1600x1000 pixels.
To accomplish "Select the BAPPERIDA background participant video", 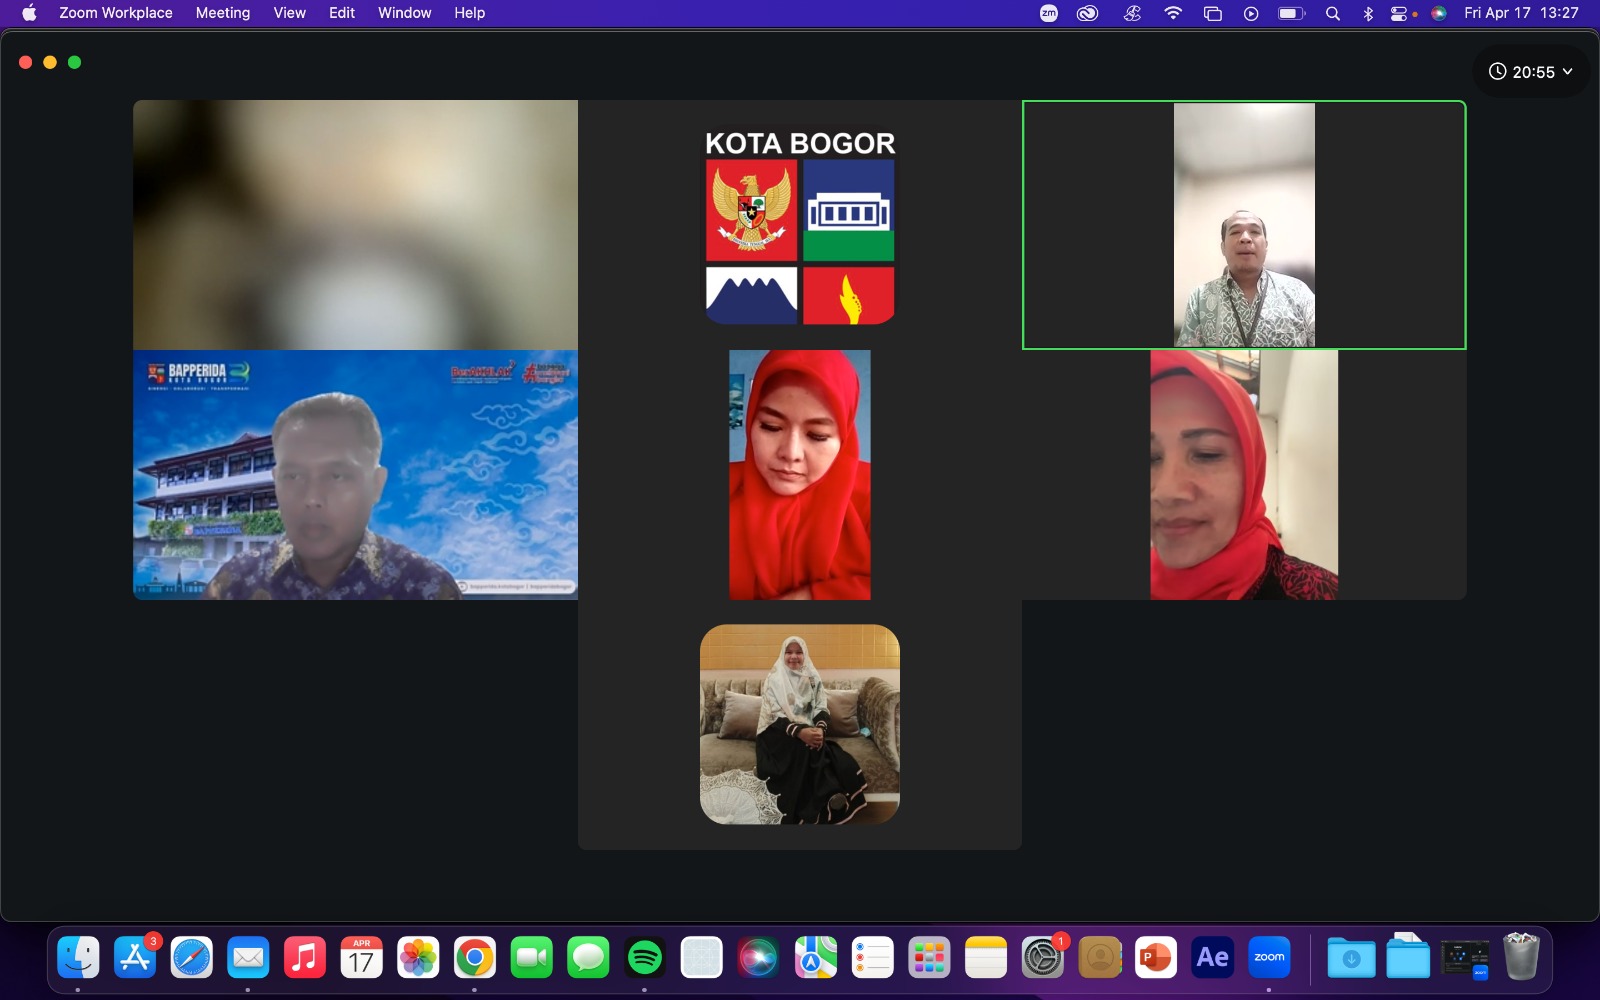I will pos(355,475).
